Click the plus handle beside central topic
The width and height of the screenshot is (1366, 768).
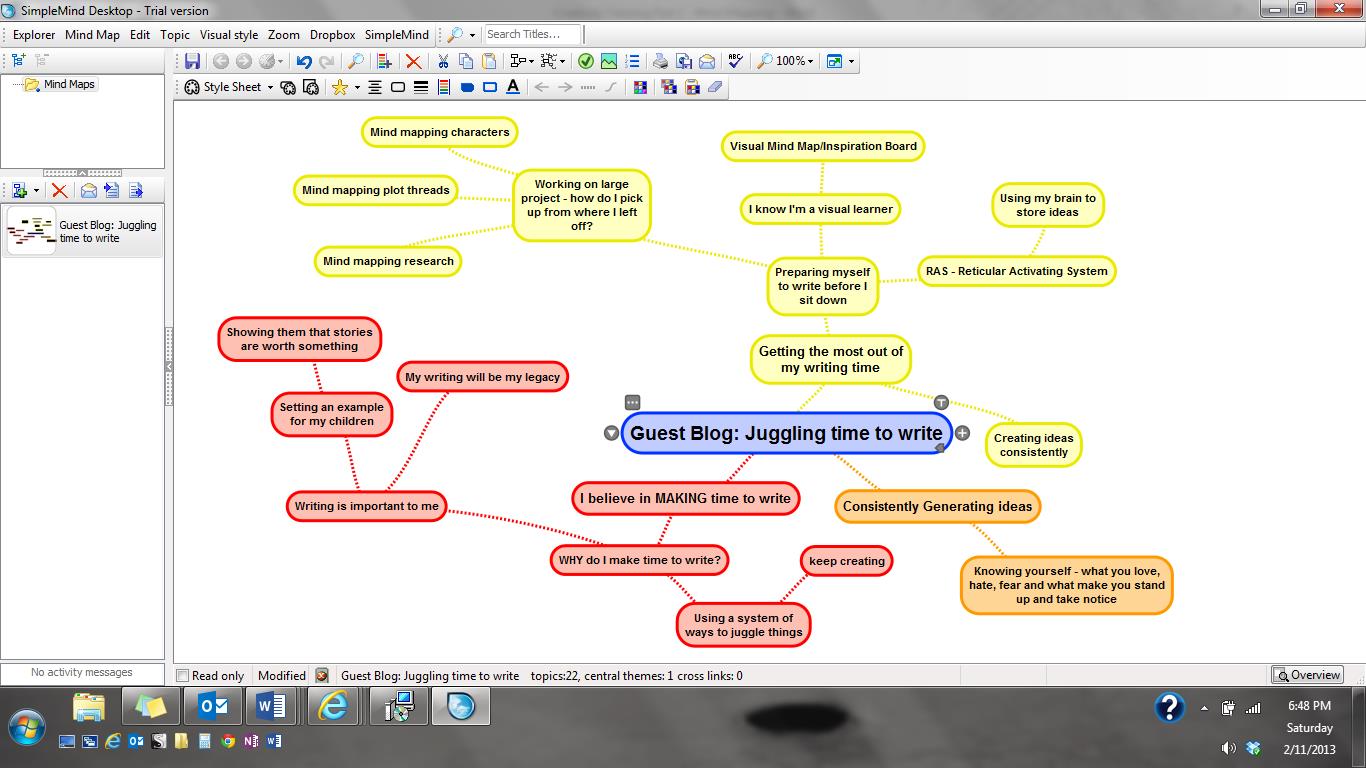click(962, 433)
